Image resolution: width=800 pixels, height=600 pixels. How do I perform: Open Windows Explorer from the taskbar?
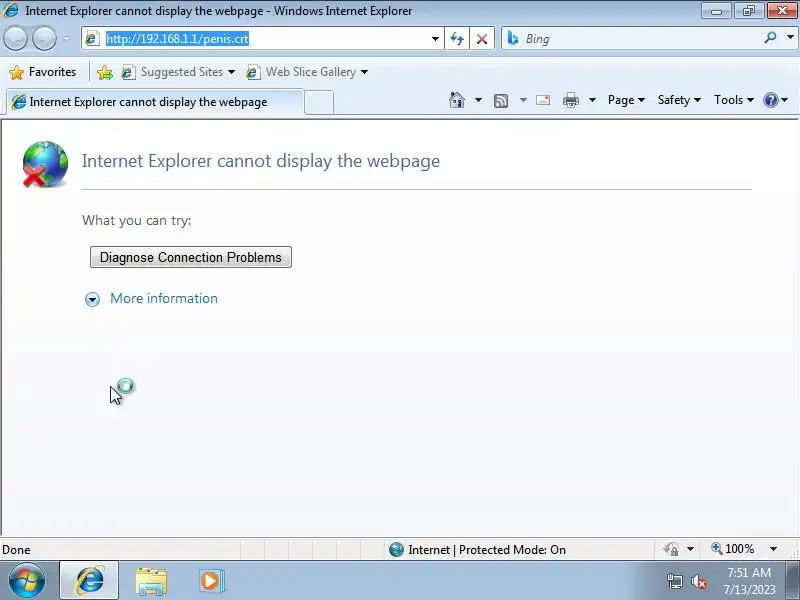(x=151, y=581)
